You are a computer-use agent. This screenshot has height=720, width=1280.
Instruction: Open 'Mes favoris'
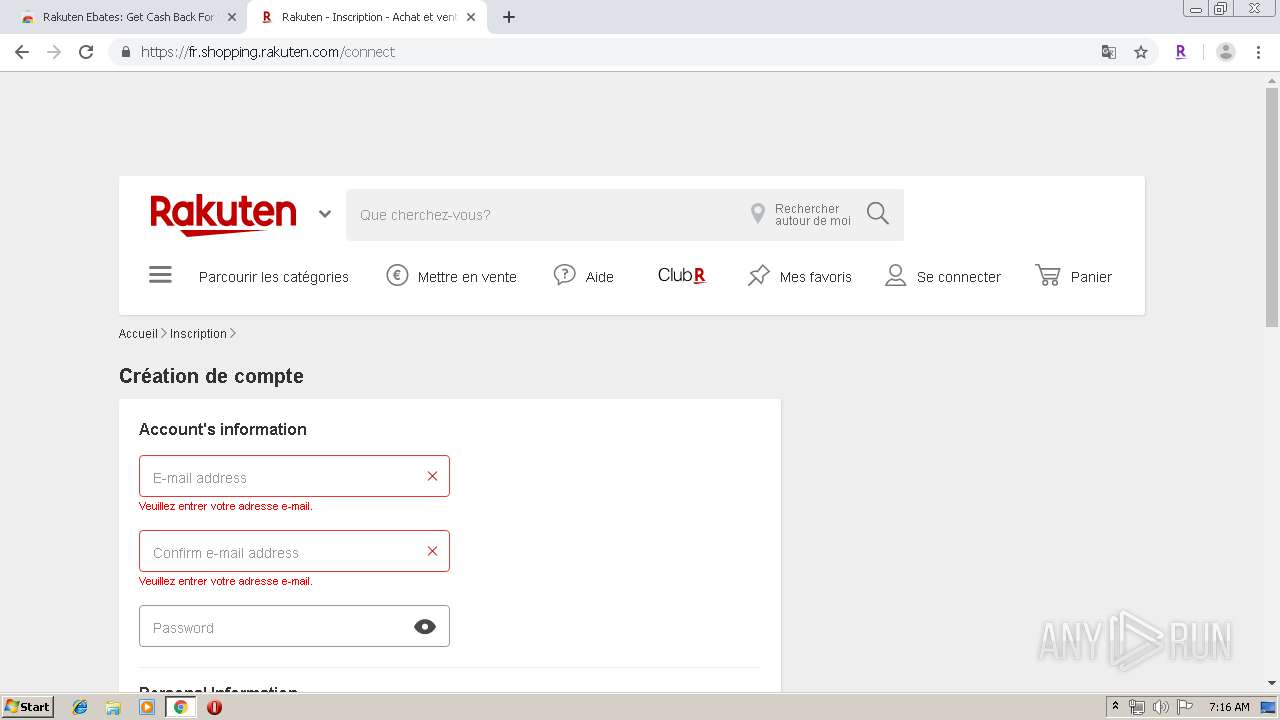click(816, 277)
